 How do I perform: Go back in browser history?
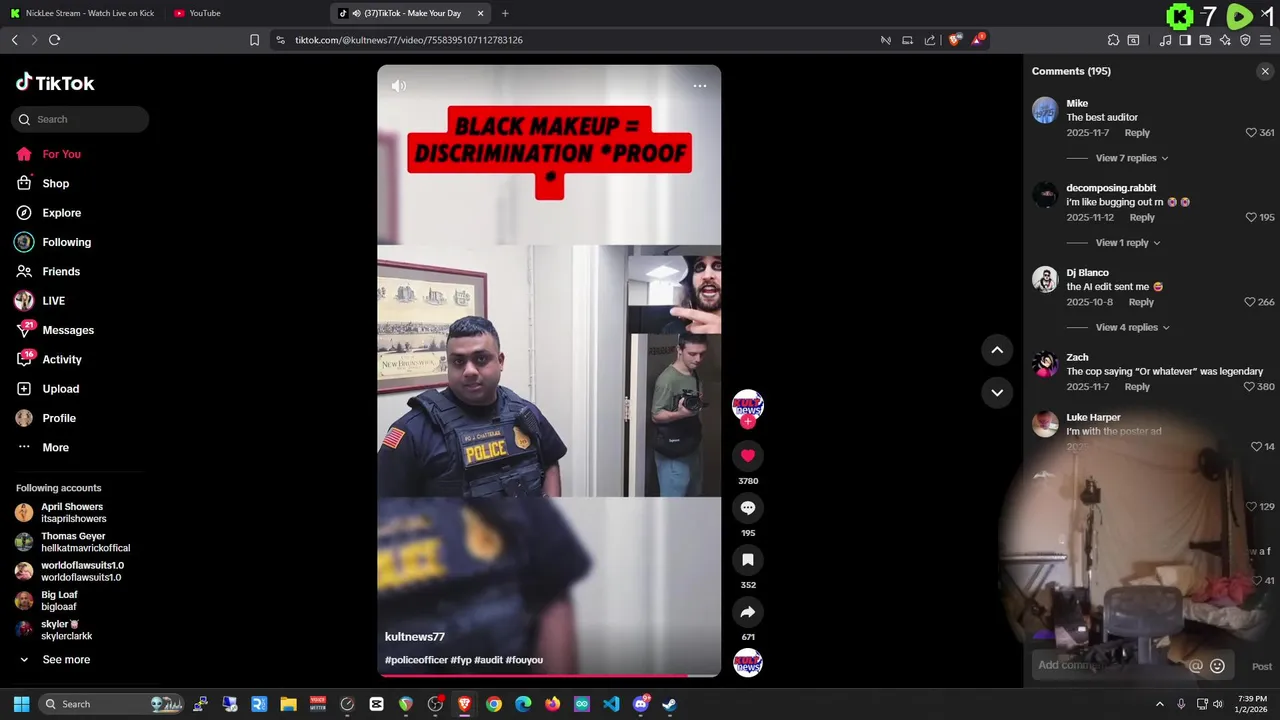click(x=14, y=40)
